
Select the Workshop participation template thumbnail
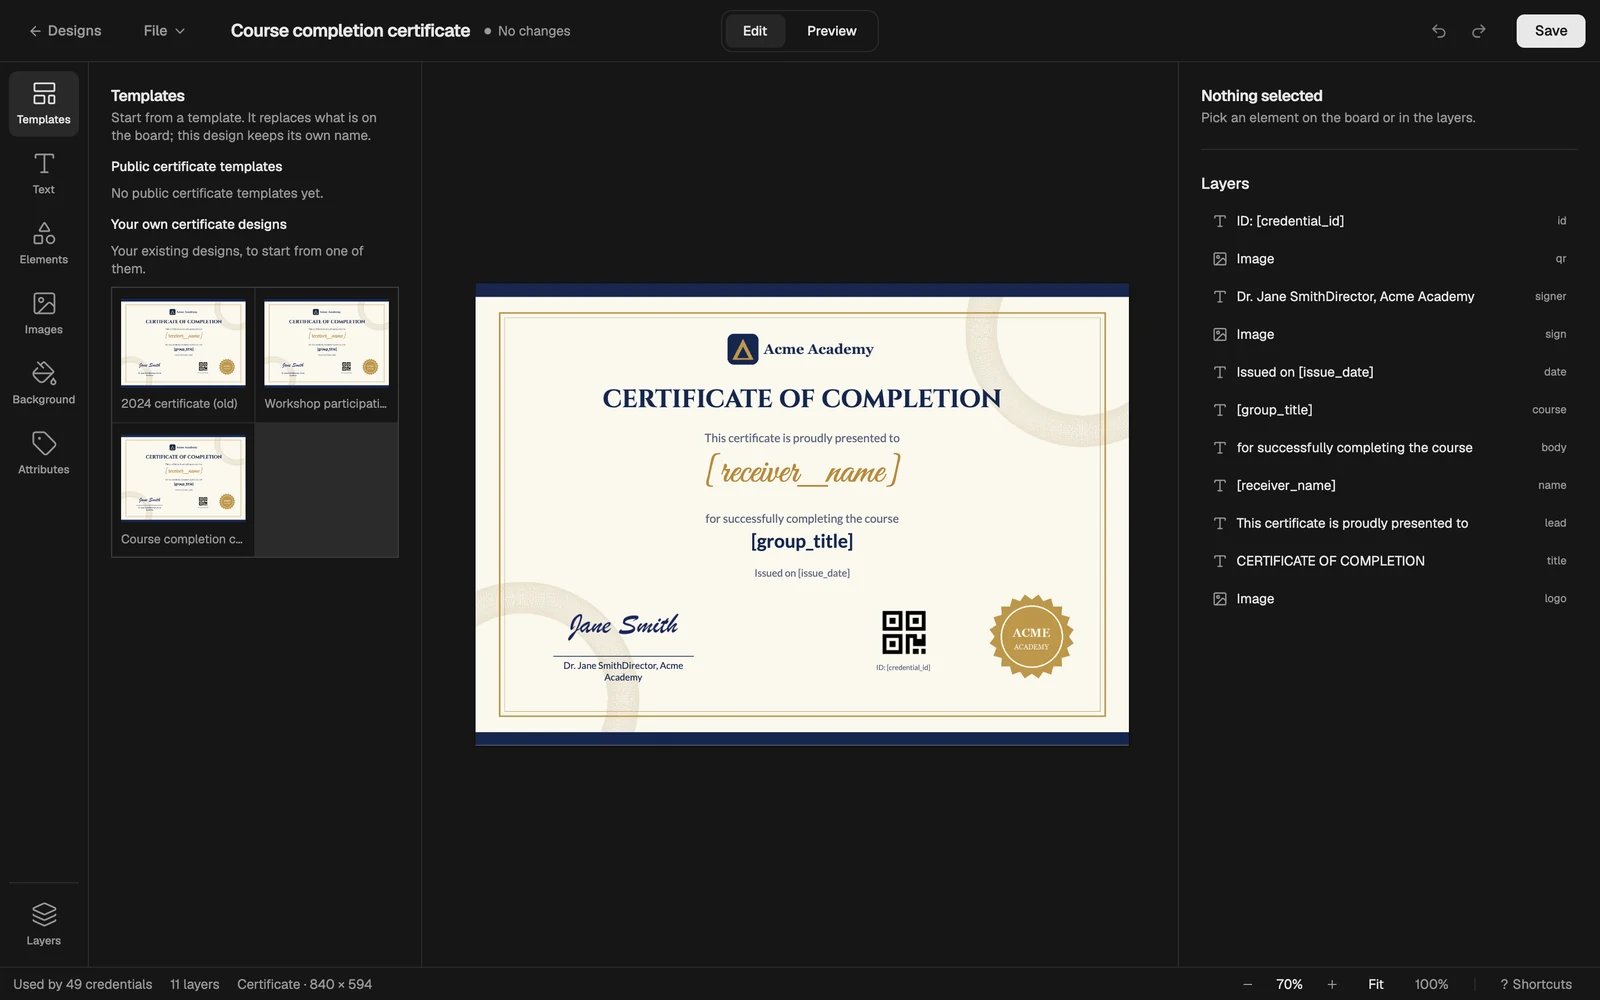(x=327, y=354)
